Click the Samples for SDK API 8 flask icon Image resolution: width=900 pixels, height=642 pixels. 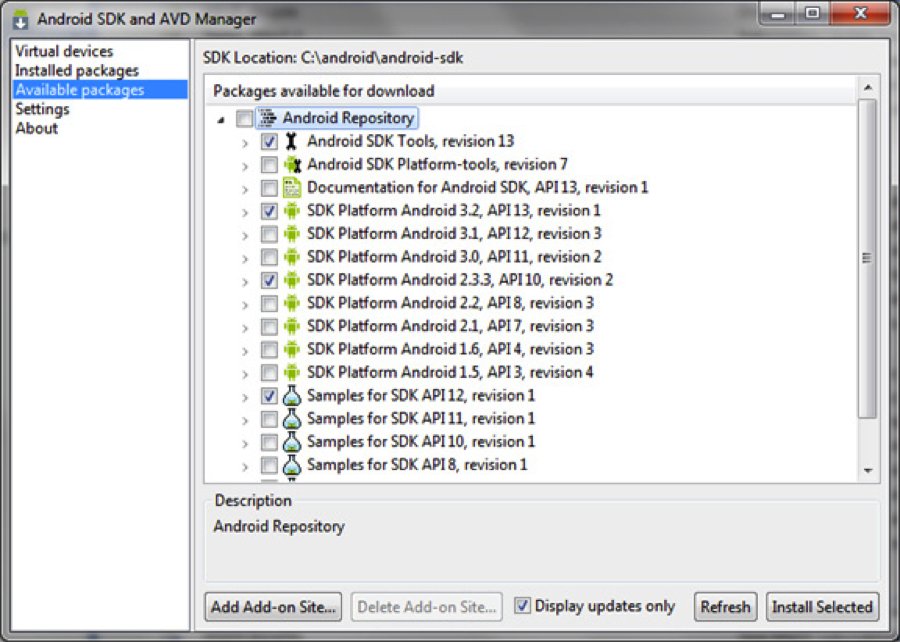click(291, 465)
